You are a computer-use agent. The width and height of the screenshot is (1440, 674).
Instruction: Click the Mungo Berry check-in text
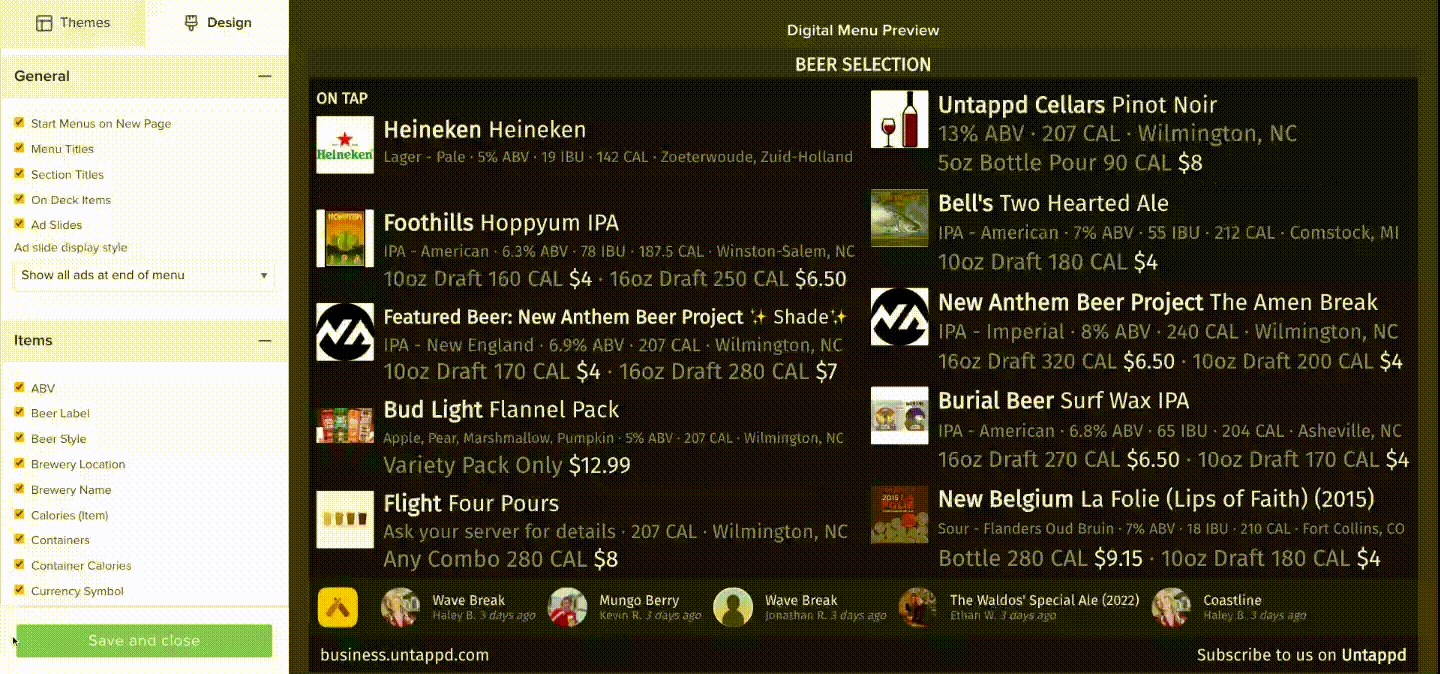point(639,601)
